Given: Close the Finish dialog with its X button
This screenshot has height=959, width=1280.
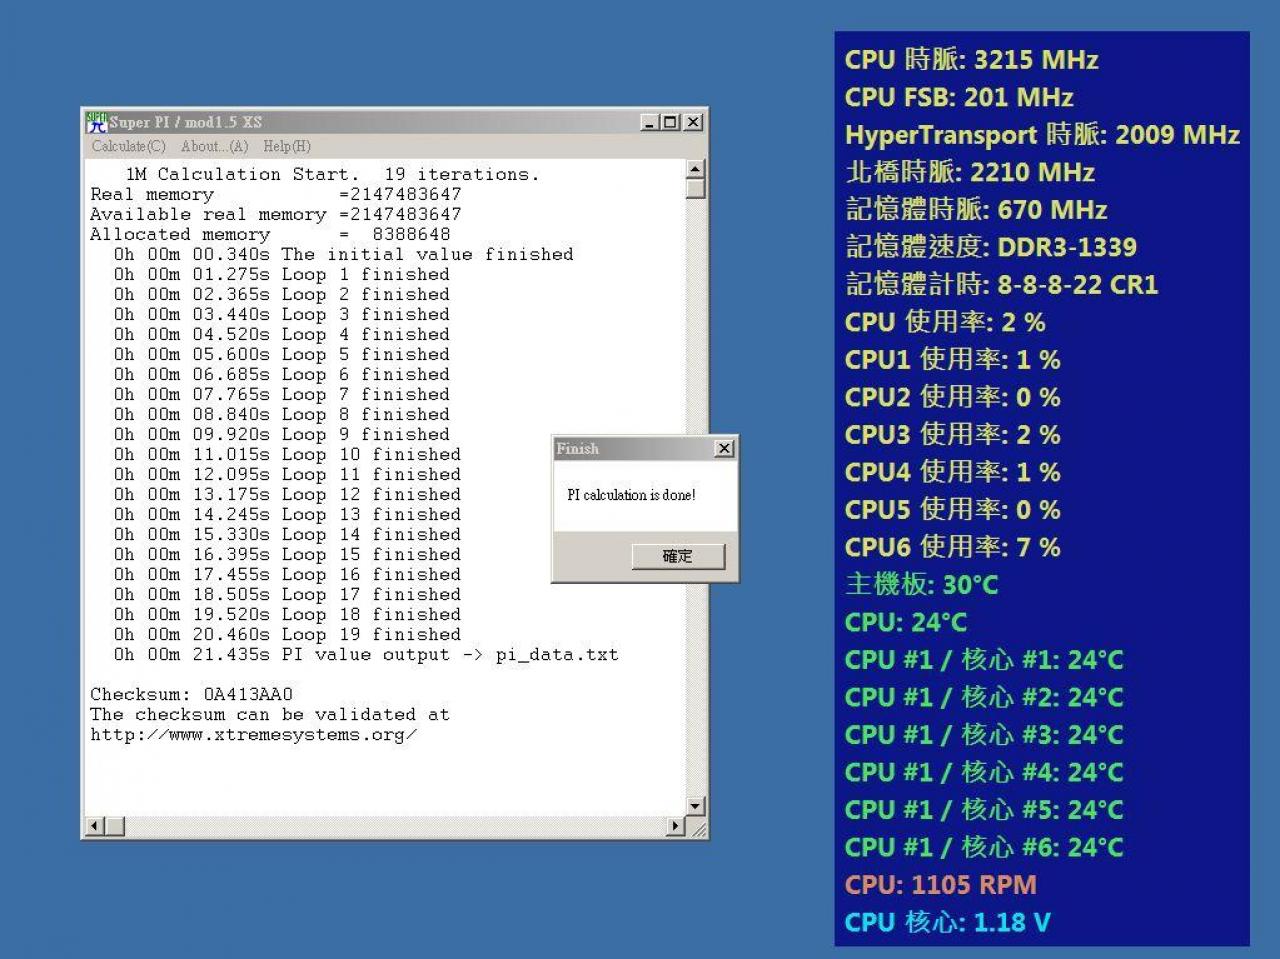Looking at the screenshot, I should point(725,449).
